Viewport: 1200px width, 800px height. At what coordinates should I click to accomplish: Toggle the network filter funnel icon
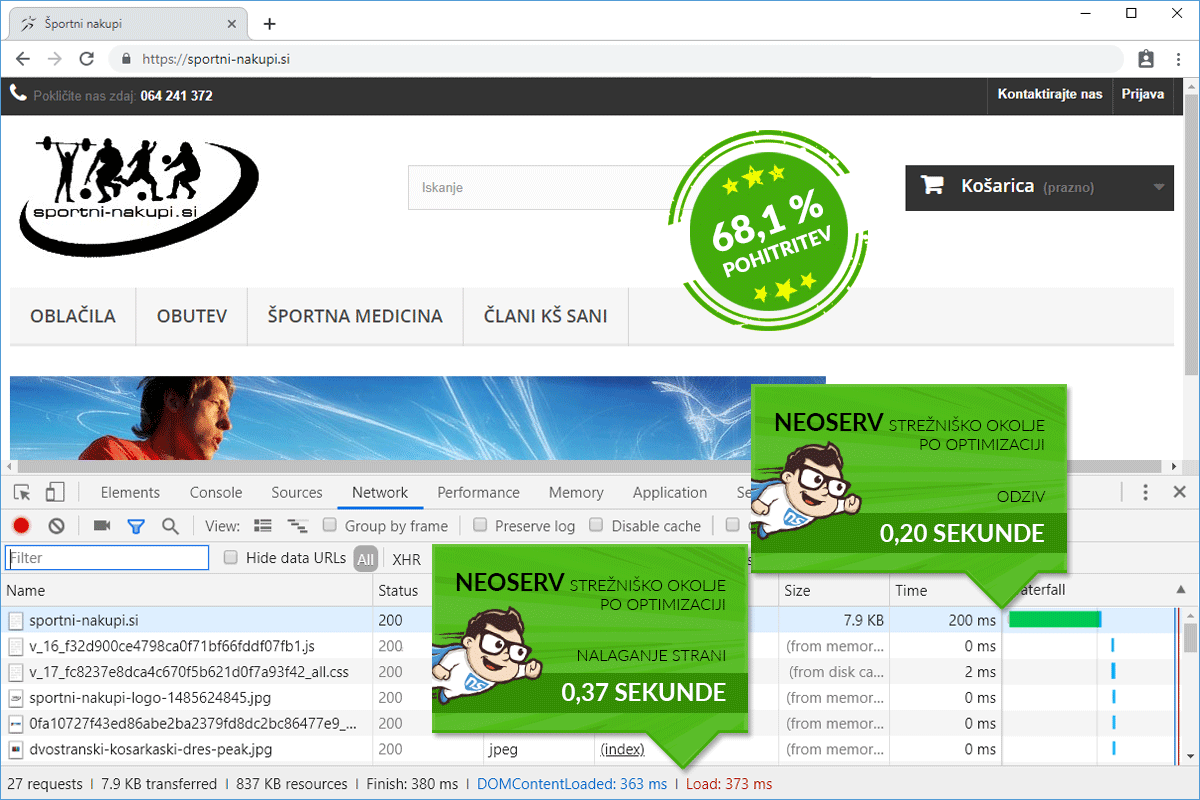click(136, 526)
